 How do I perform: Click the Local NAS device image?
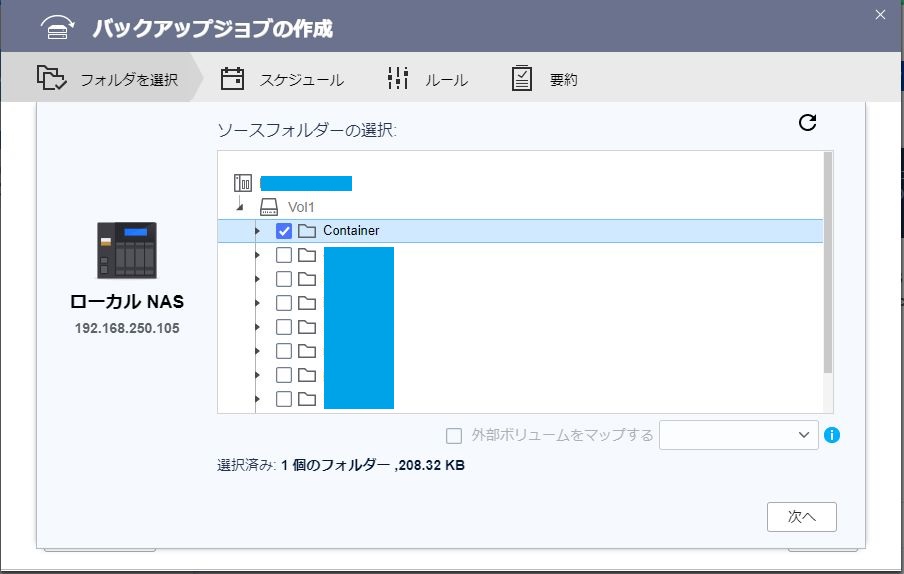coord(127,250)
